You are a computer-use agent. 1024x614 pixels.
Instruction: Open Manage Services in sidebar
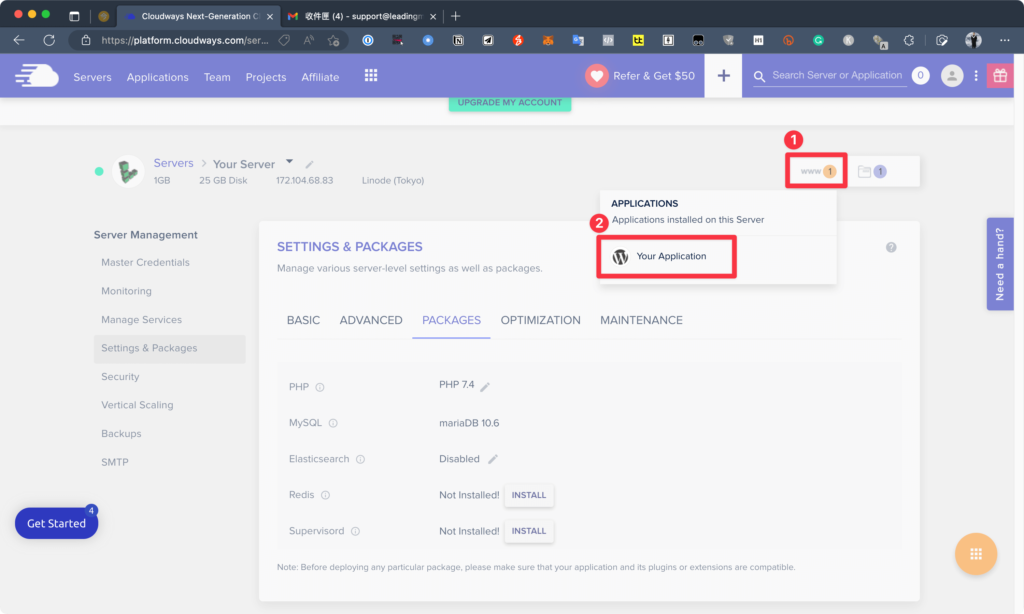pyautogui.click(x=141, y=320)
